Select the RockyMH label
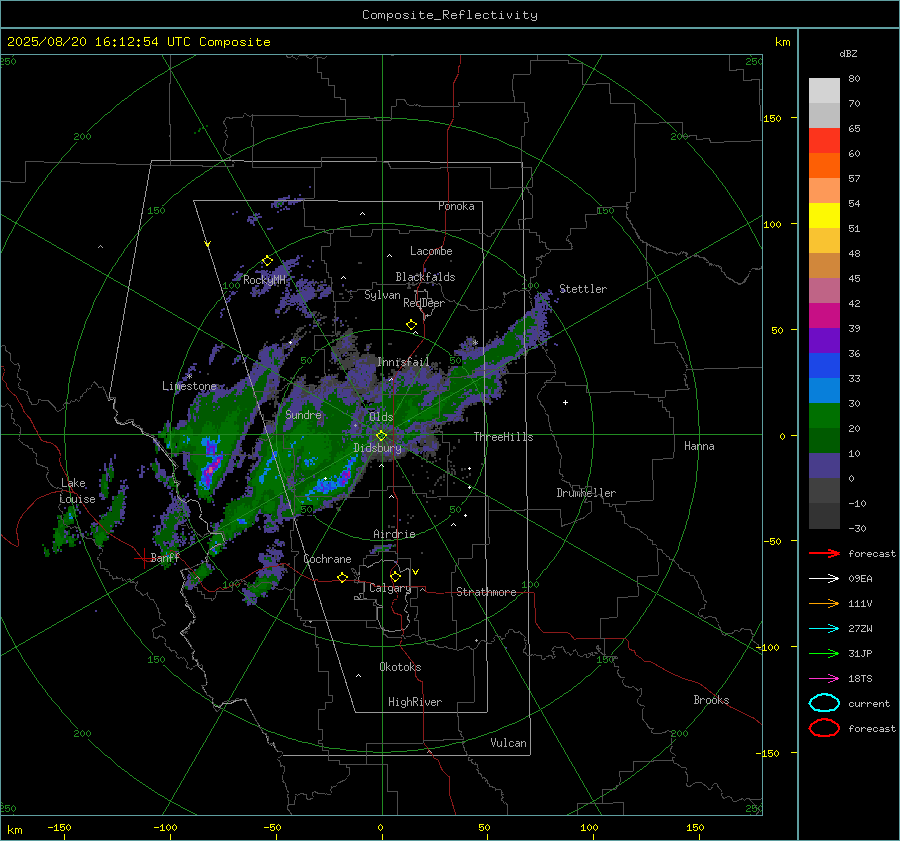Screen dimensions: 900x841 264,280
